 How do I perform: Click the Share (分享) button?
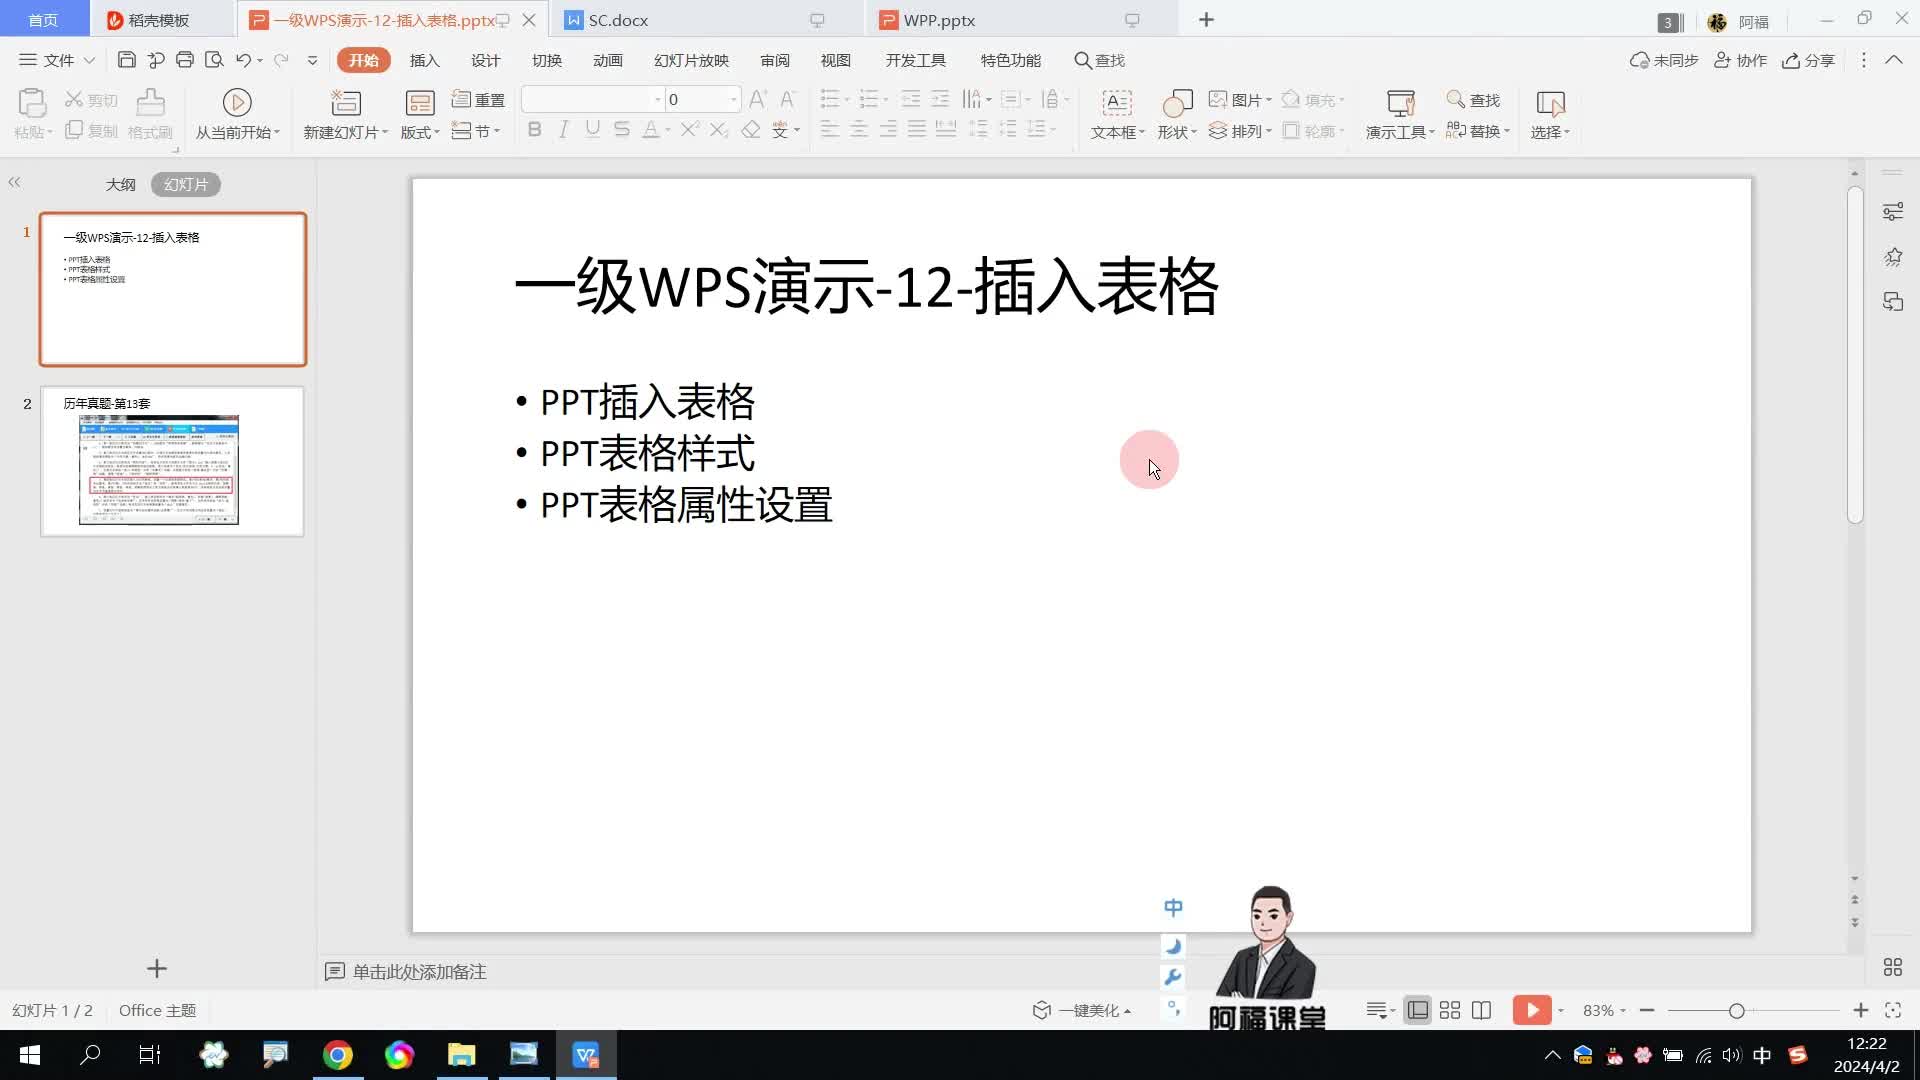pos(1808,60)
